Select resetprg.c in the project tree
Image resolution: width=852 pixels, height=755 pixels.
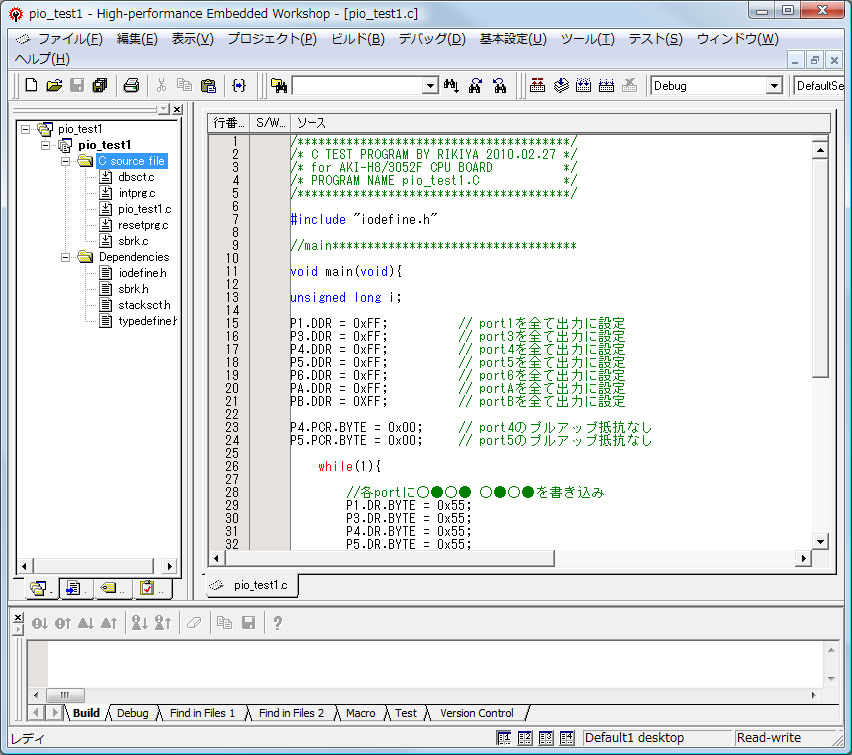point(143,225)
